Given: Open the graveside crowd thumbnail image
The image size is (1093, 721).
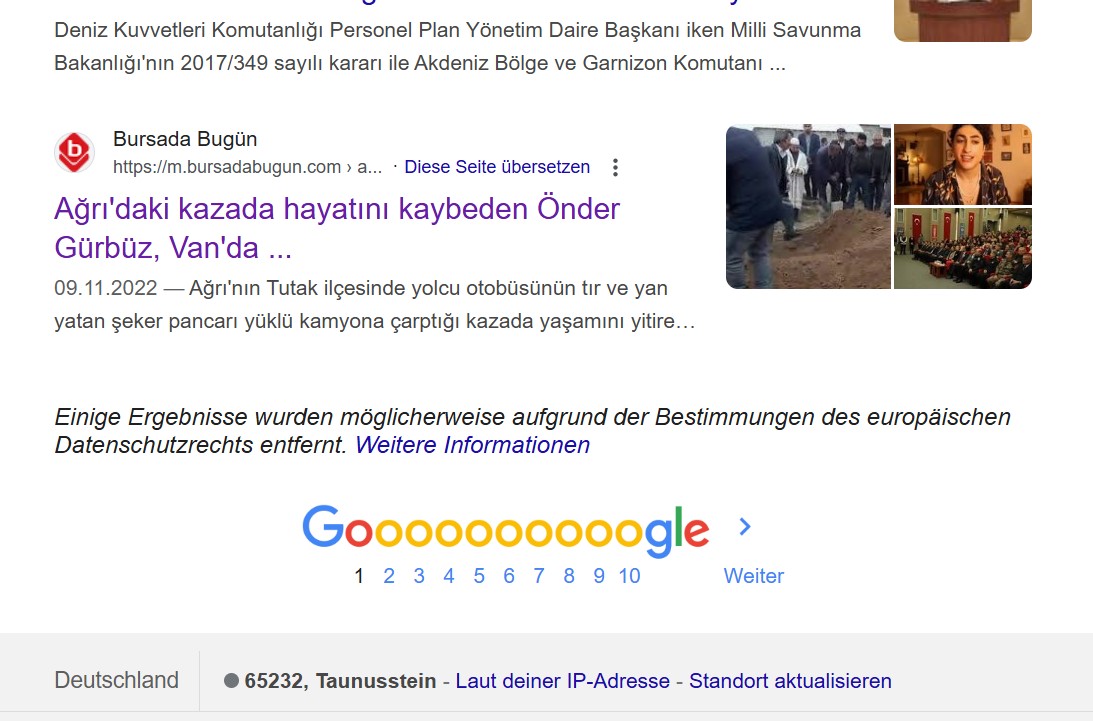Looking at the screenshot, I should [x=808, y=206].
